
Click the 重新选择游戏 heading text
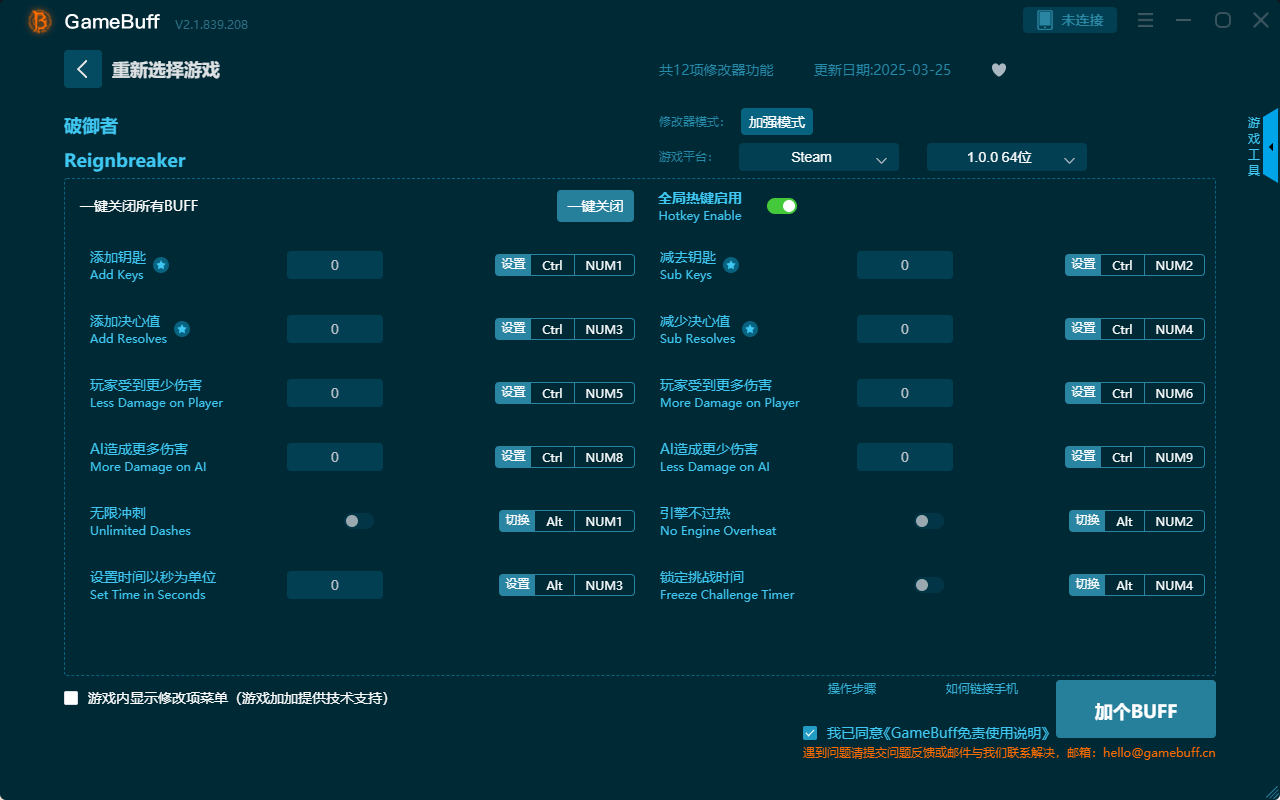166,70
